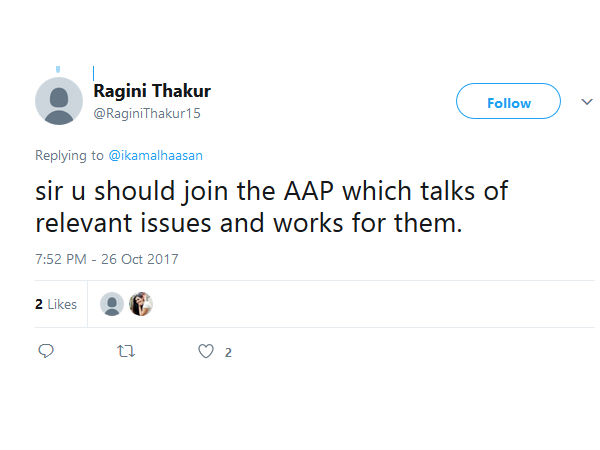The image size is (600, 450).
Task: Click the "Replying to" label
Action: [68, 155]
